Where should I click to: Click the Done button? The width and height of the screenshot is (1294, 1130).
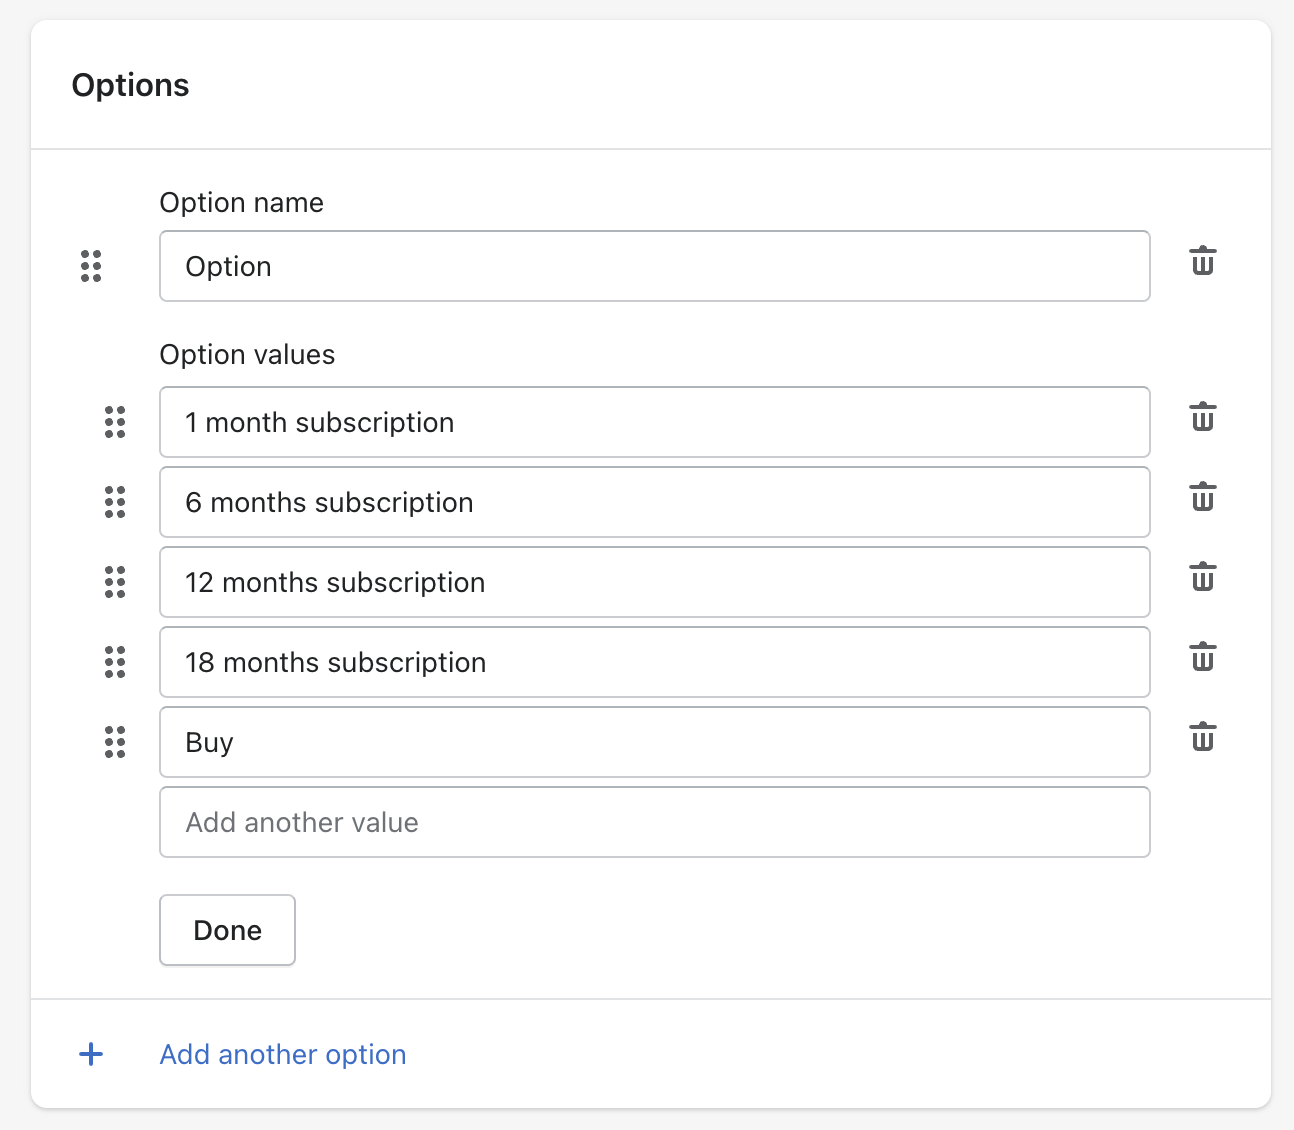click(227, 930)
